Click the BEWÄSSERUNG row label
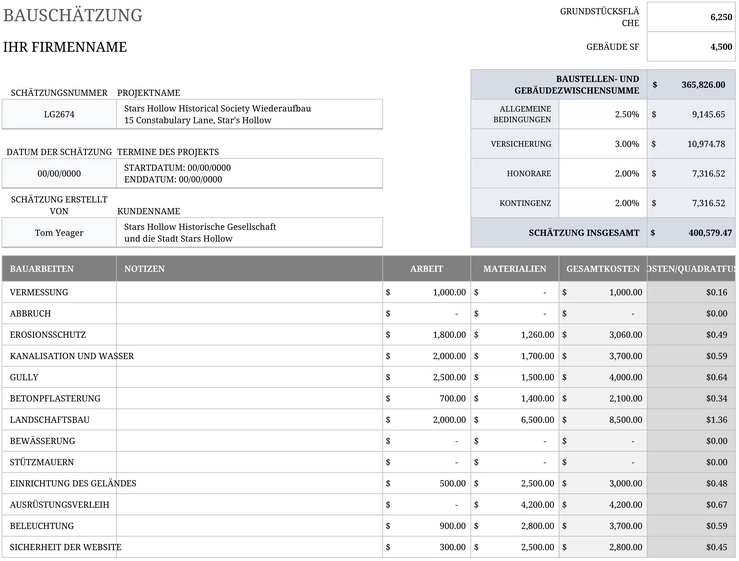The width and height of the screenshot is (739, 561). click(x=42, y=441)
